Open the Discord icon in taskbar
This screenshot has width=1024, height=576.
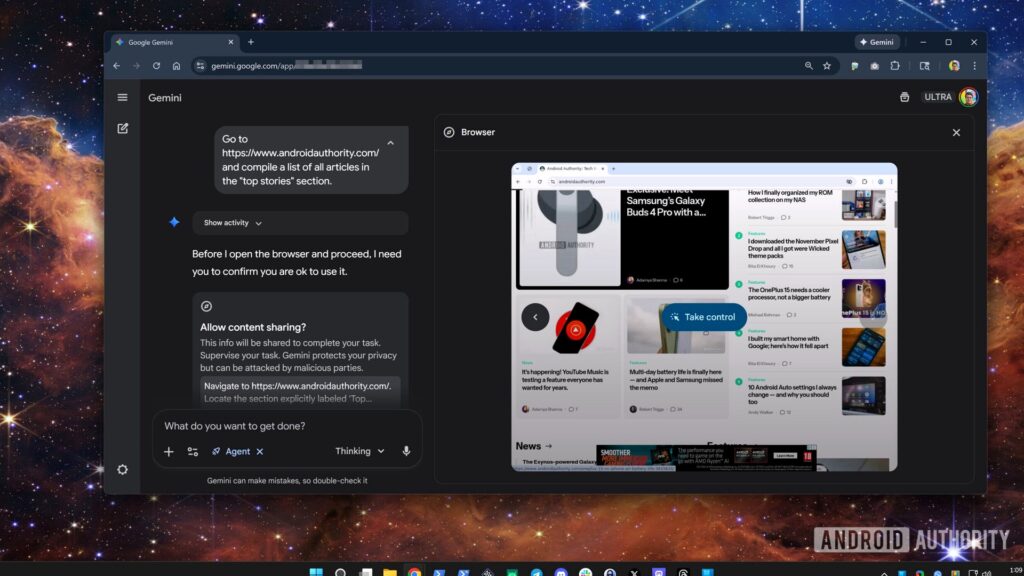[x=561, y=572]
